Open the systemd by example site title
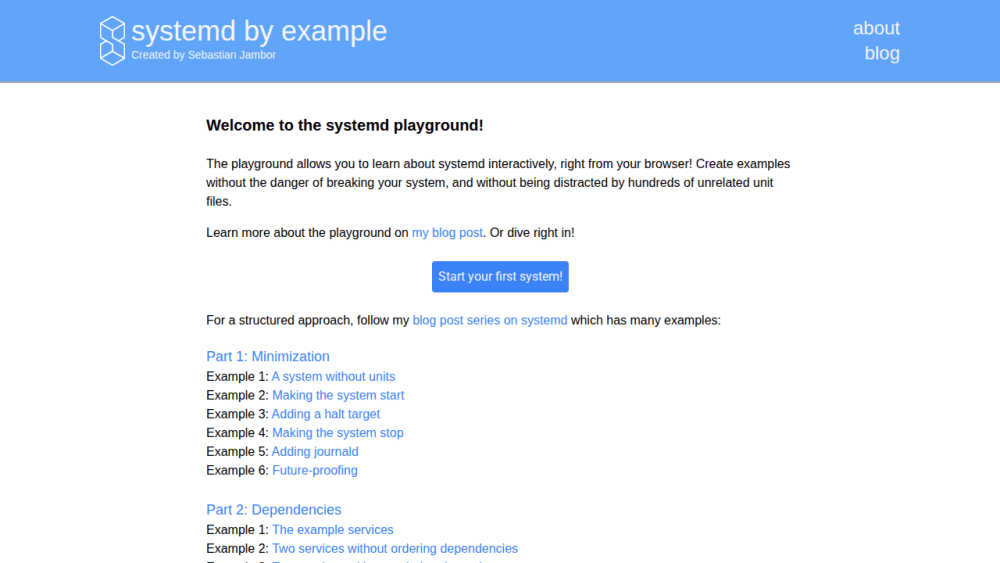Screen dimensions: 1000x563 (x=259, y=31)
